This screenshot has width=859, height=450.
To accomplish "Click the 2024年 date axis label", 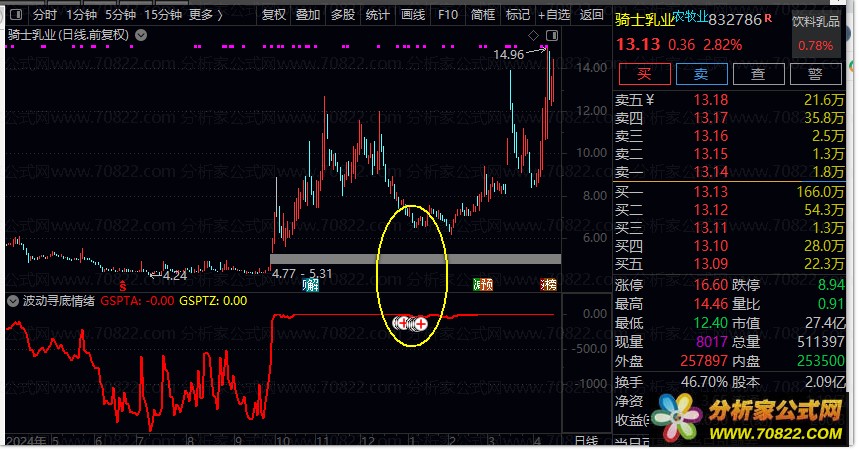I will tap(26, 441).
